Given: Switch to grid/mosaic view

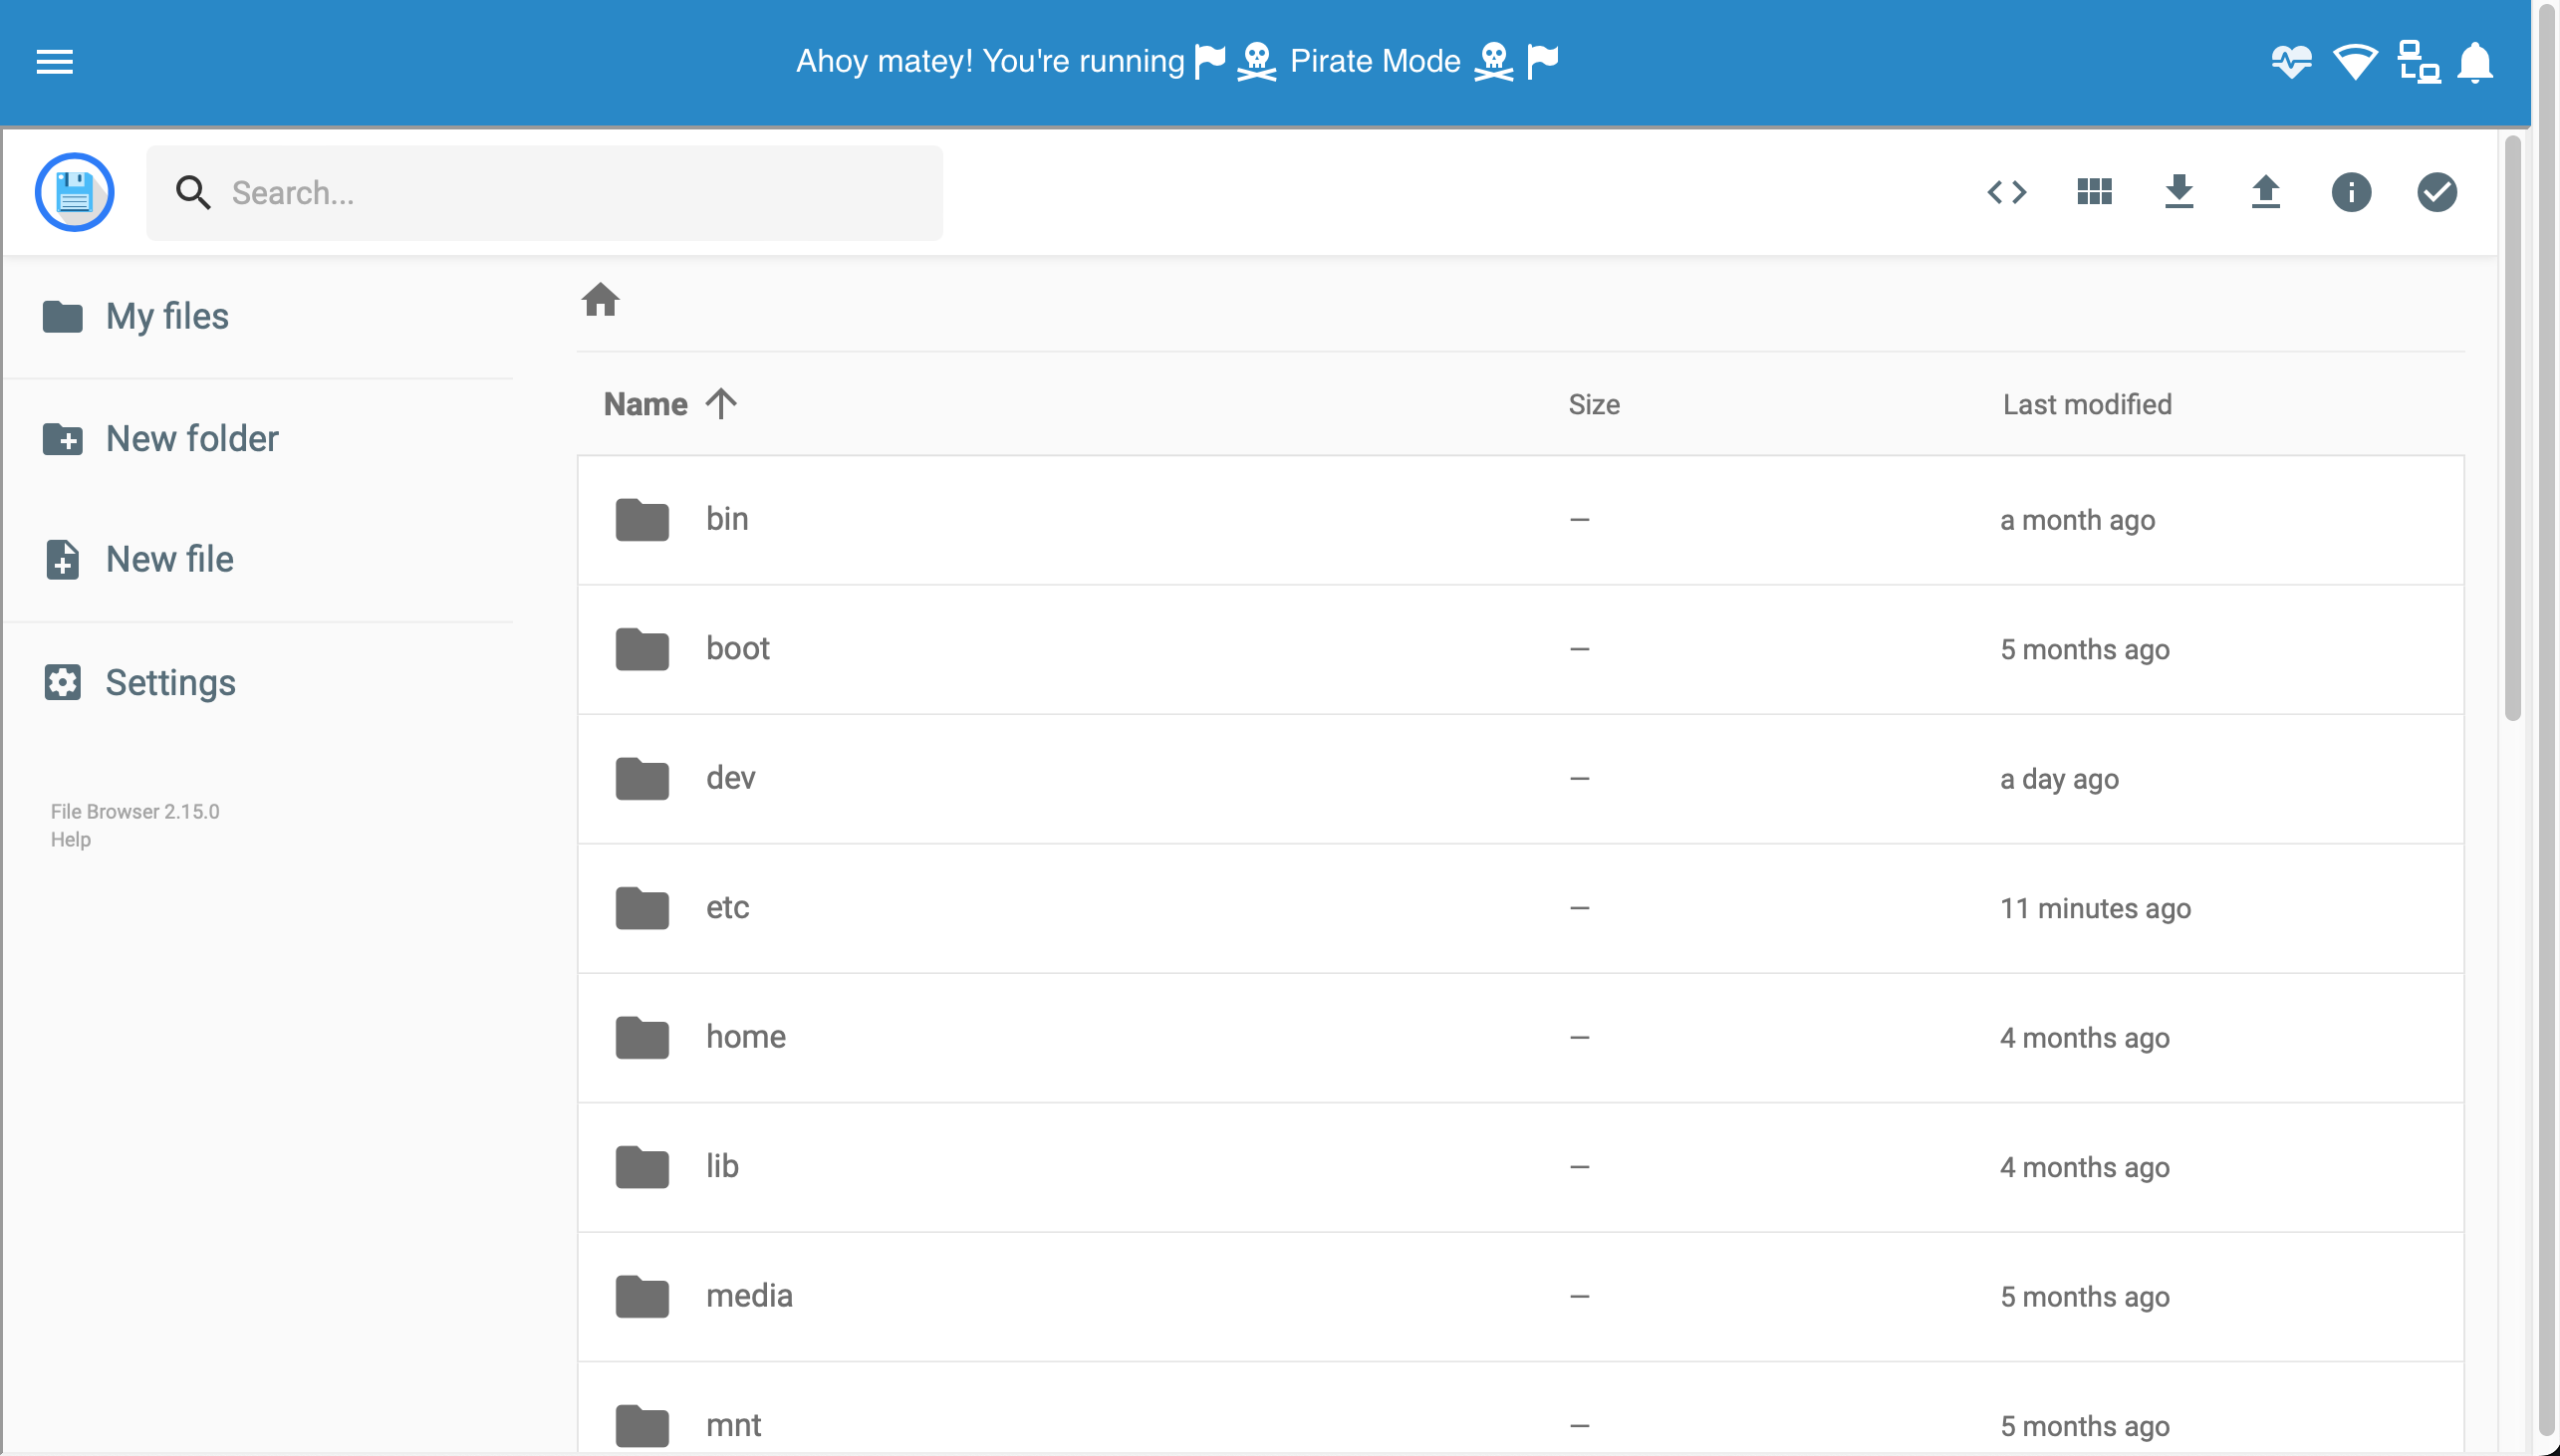Looking at the screenshot, I should point(2096,191).
